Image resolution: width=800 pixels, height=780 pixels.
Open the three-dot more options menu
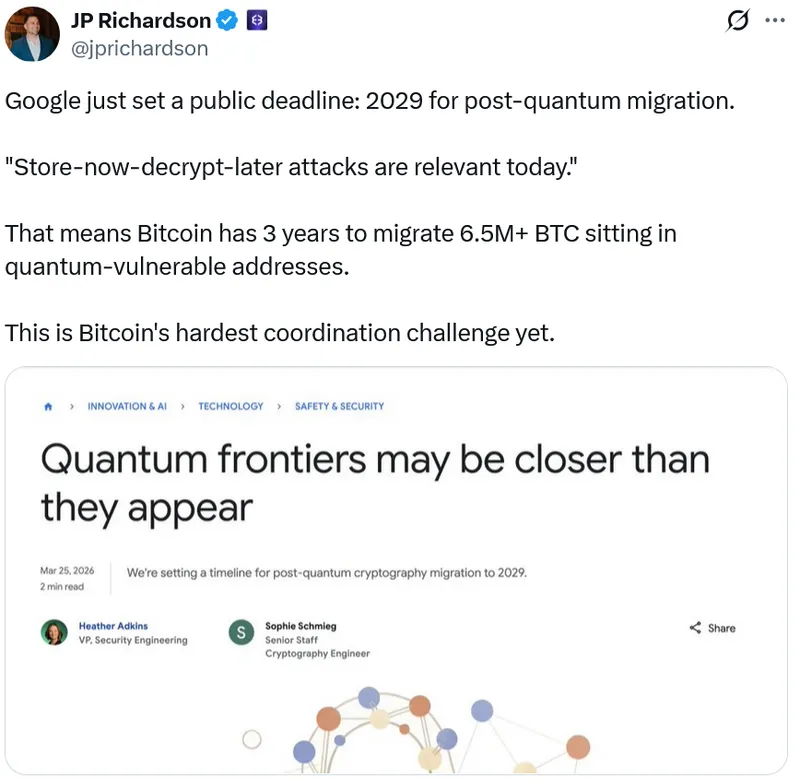774,21
